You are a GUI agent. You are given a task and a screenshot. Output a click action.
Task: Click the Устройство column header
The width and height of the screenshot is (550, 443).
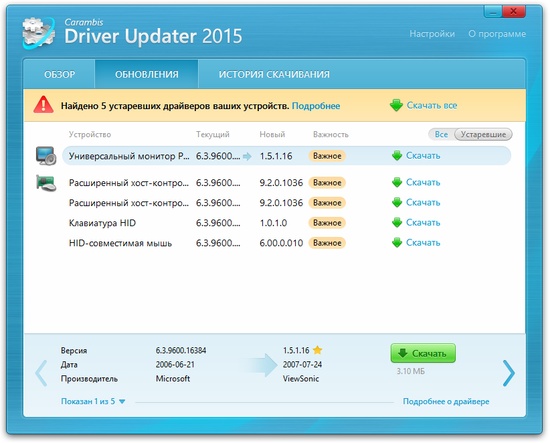pos(90,134)
